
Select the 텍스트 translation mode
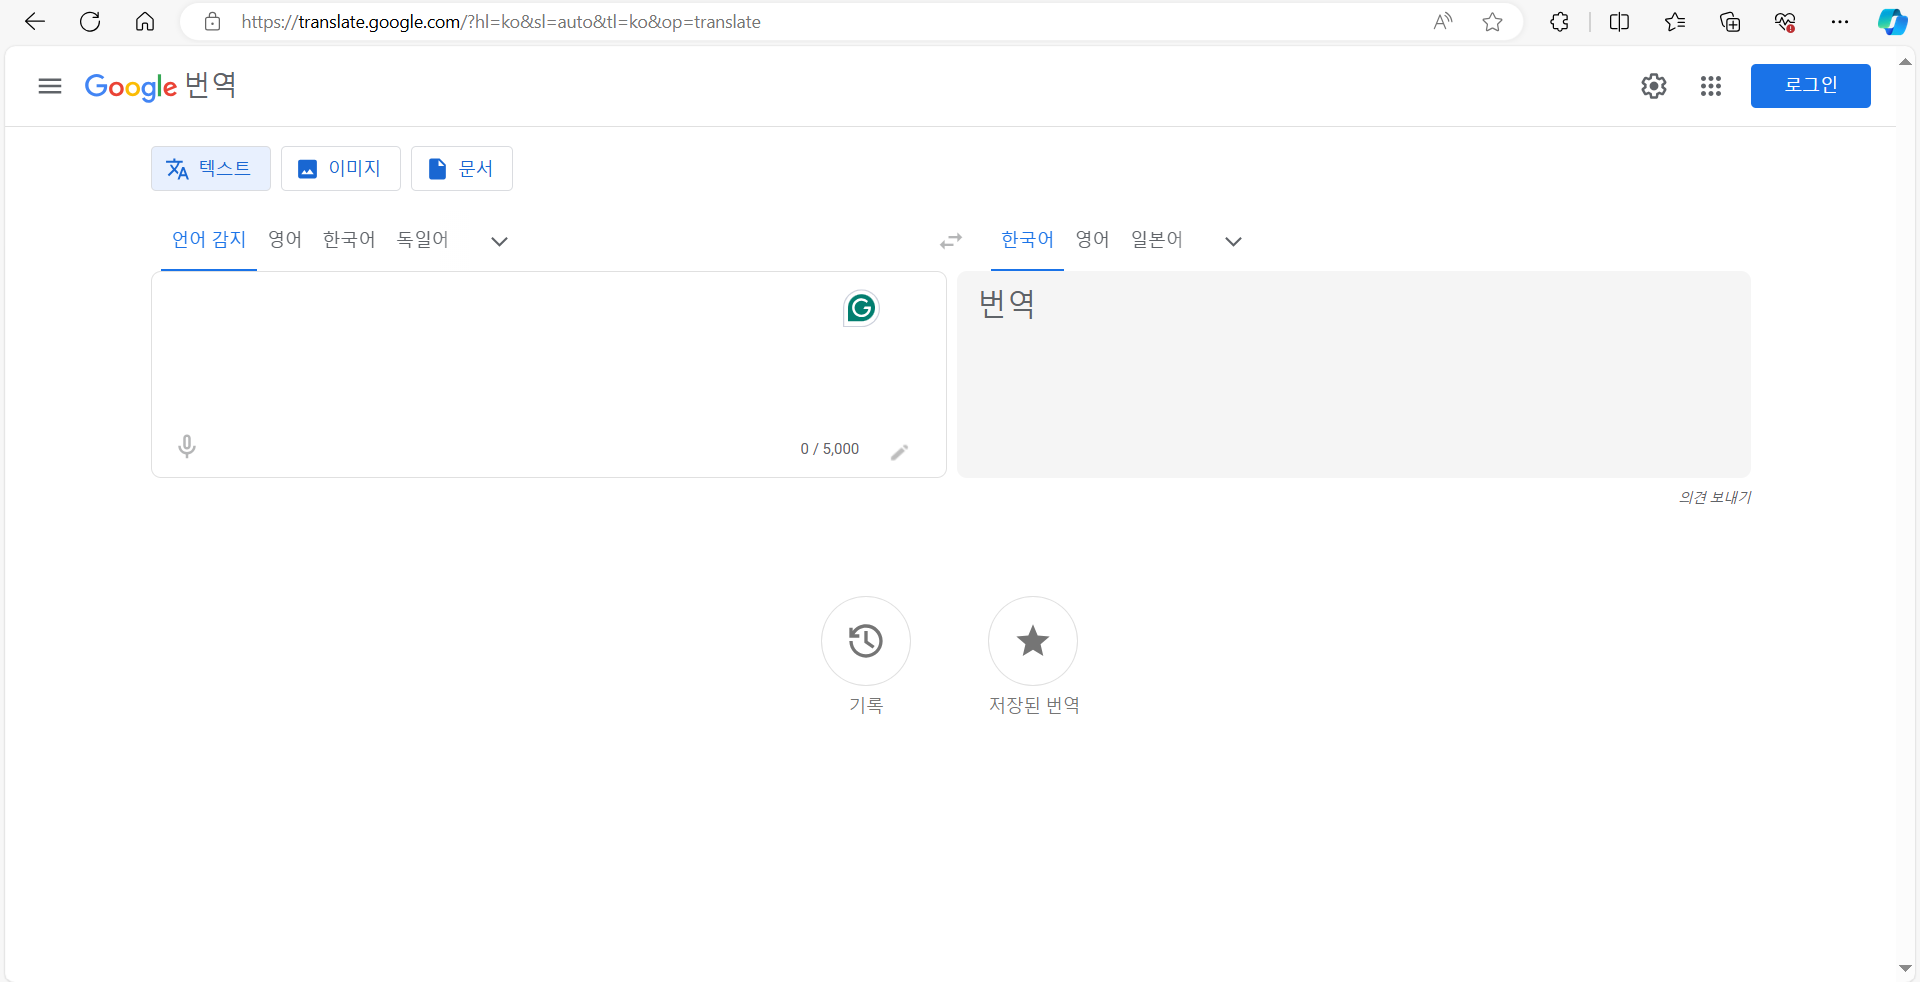[211, 168]
